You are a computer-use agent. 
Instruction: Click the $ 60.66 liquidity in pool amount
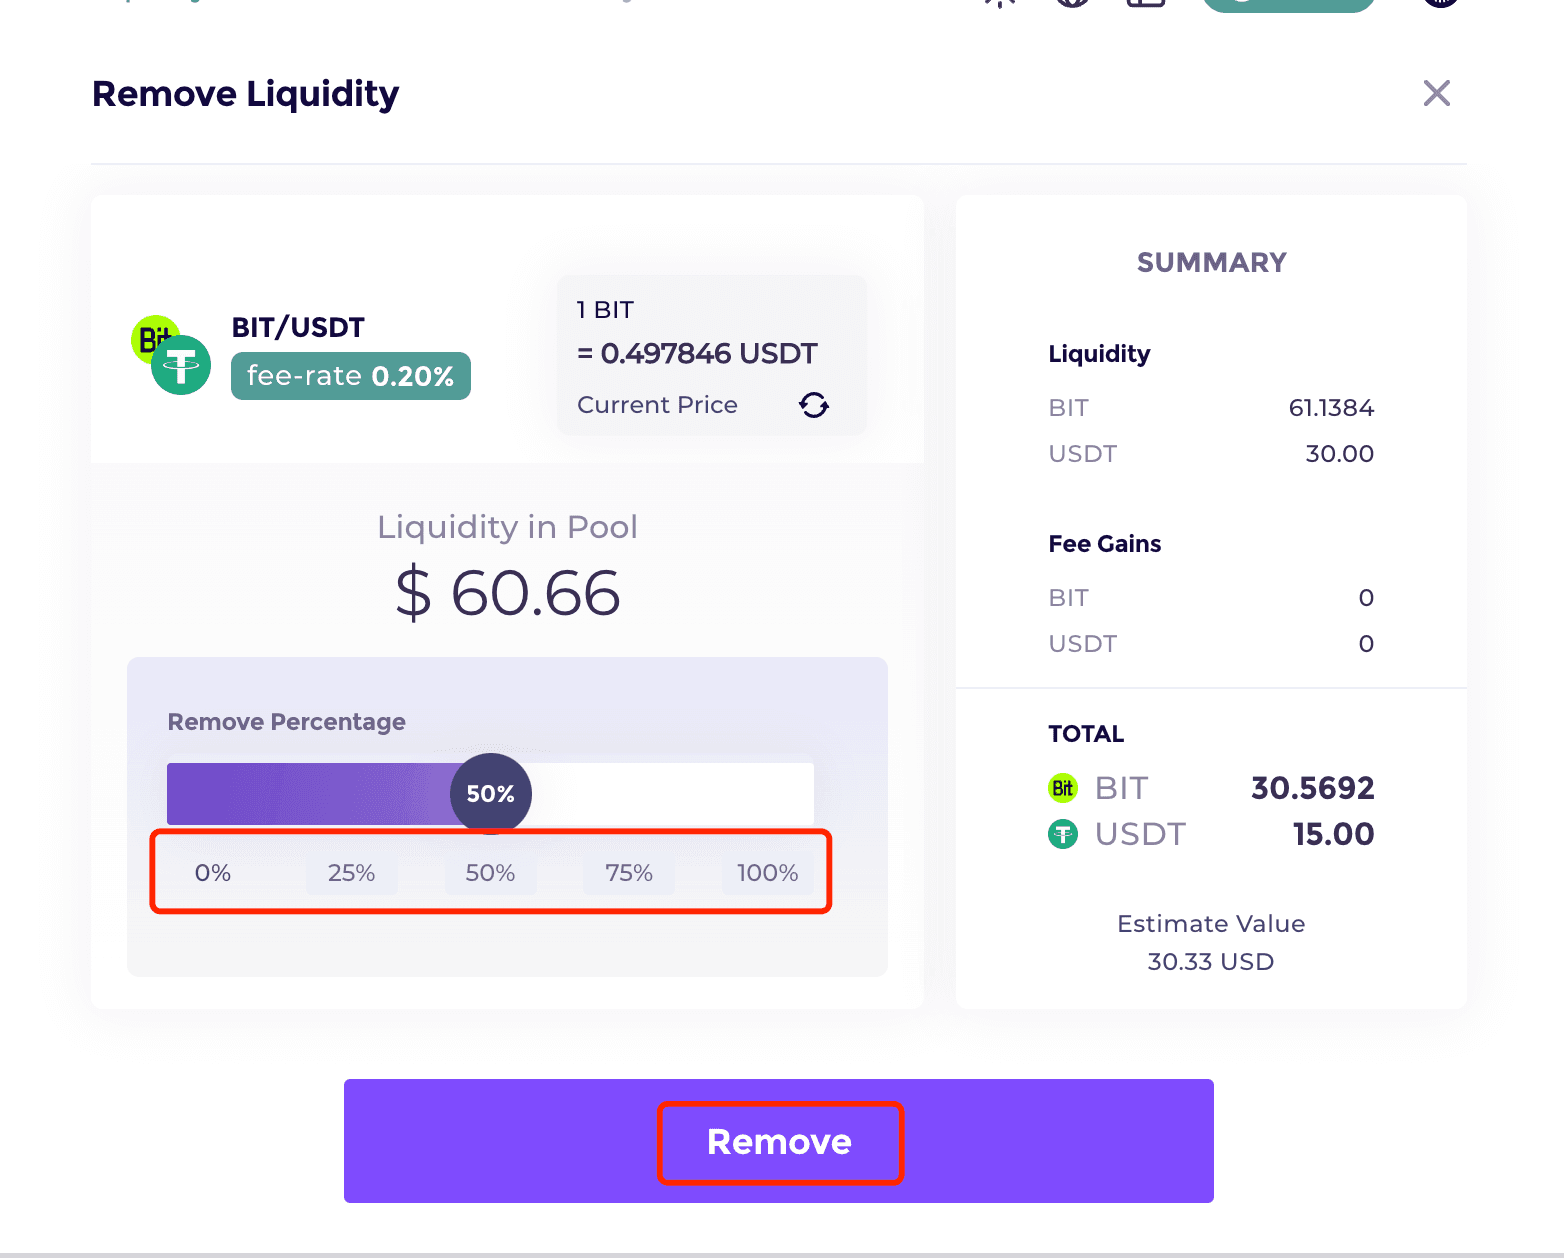click(508, 593)
